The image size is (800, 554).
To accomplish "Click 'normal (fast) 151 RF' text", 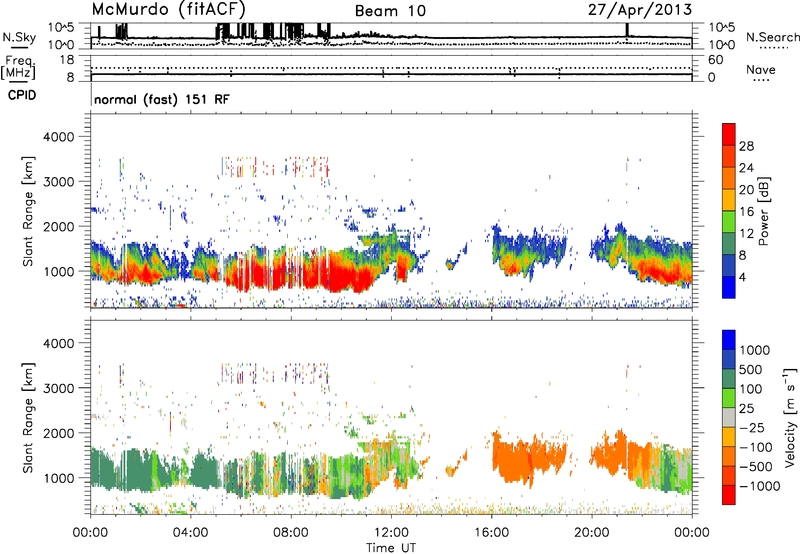I will (162, 99).
